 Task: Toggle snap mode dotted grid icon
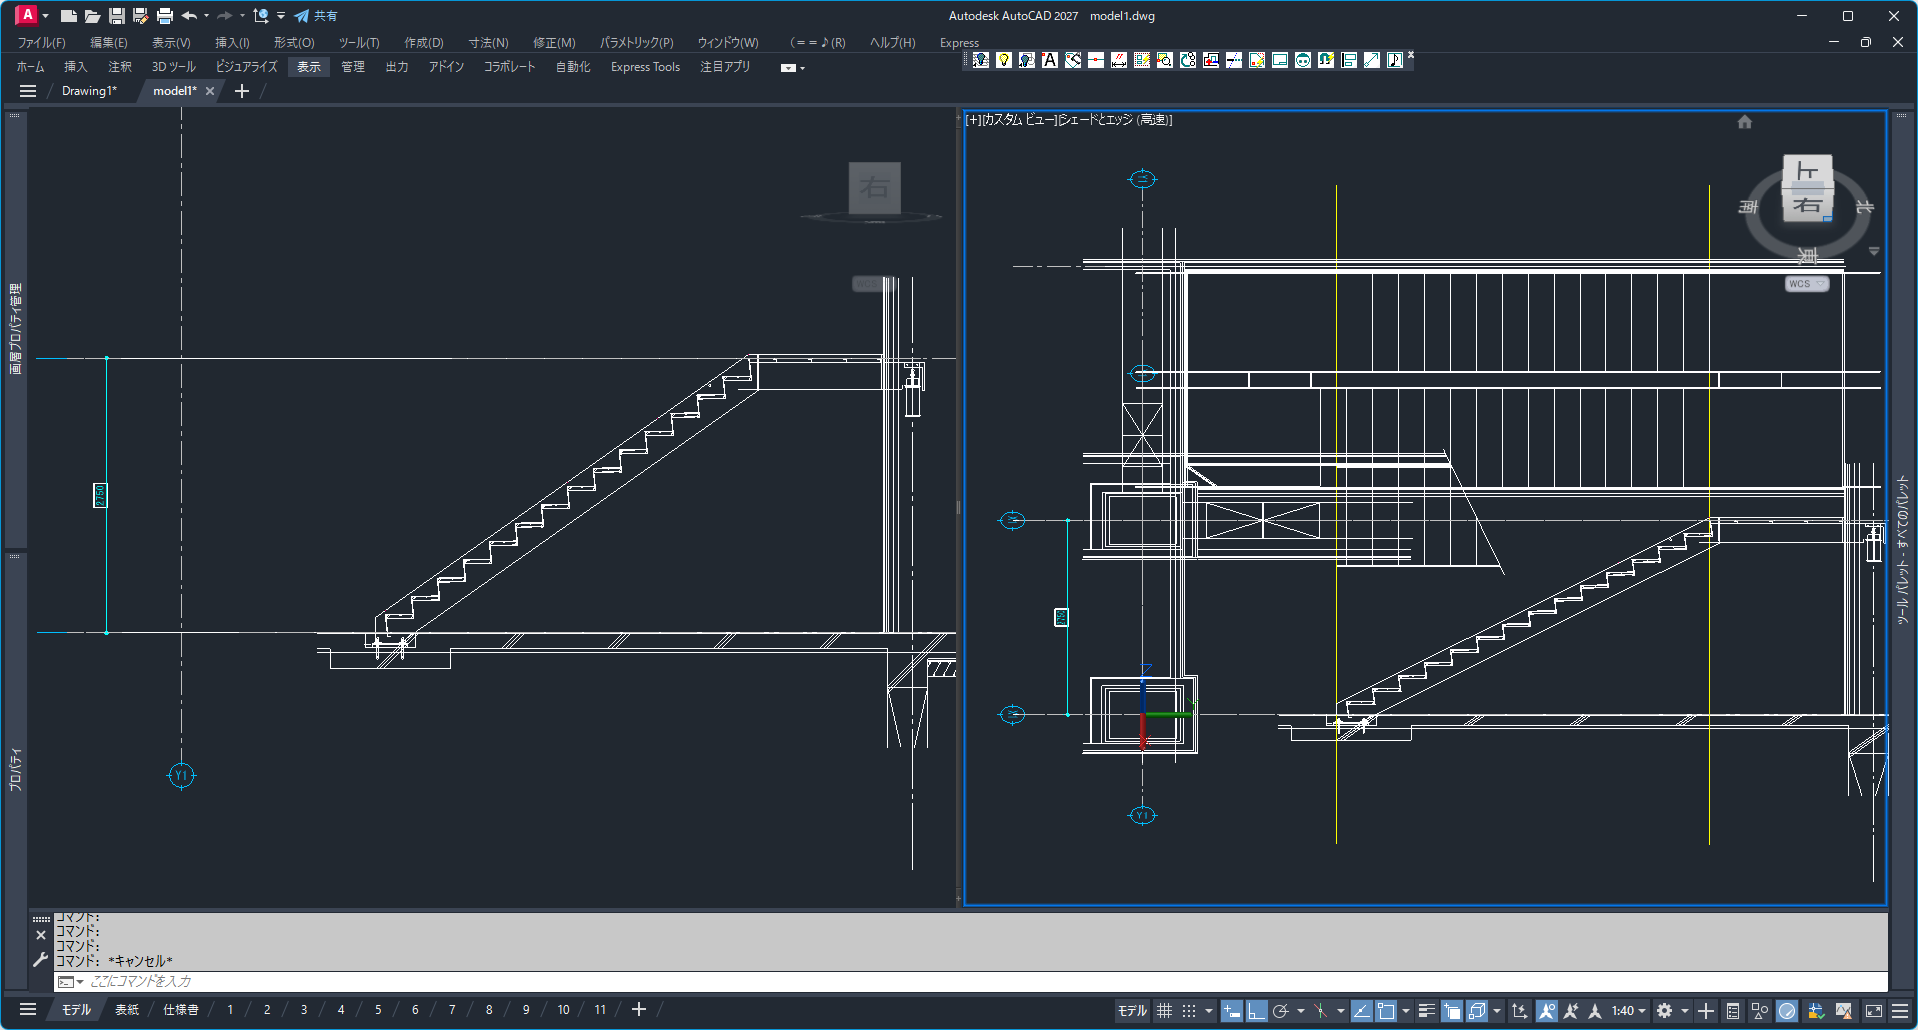[1188, 1011]
